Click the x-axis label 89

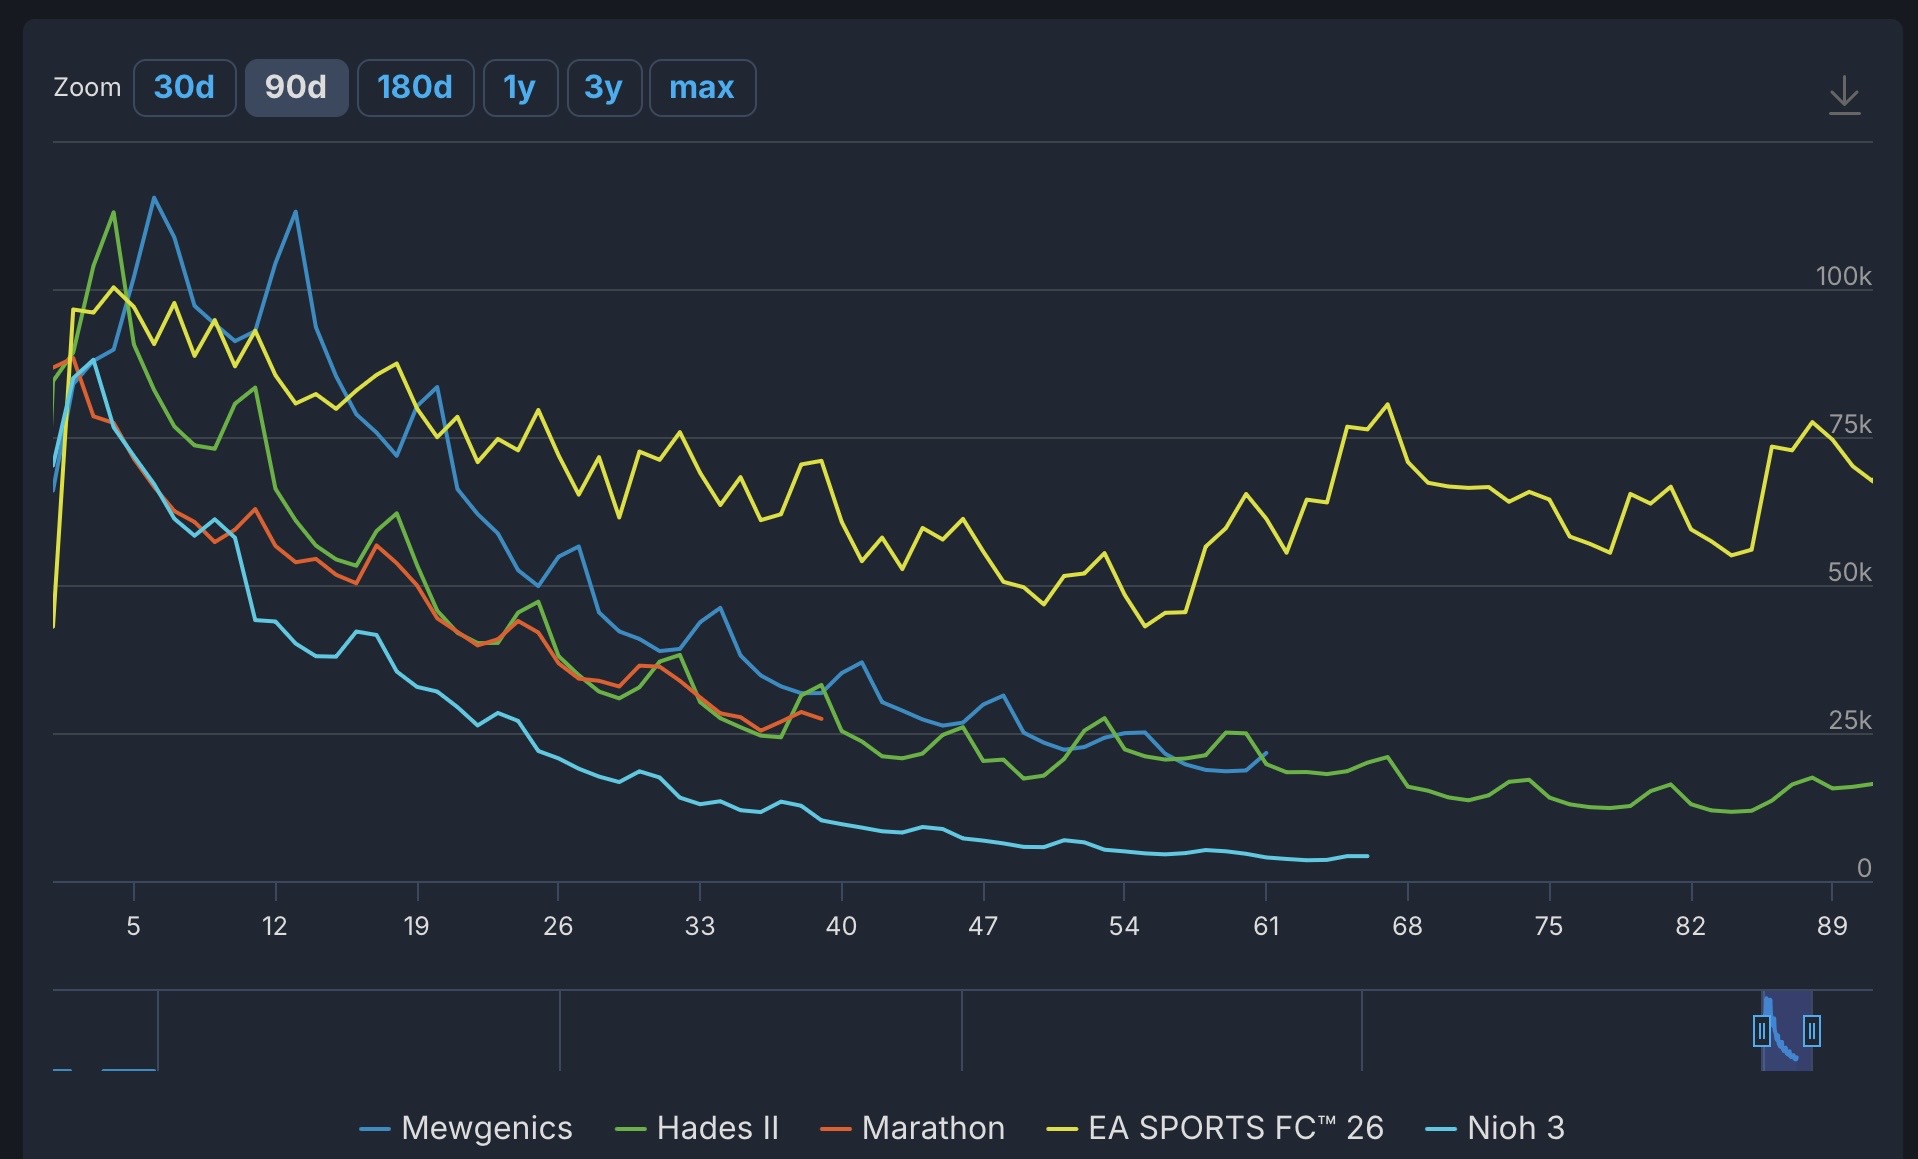1832,926
